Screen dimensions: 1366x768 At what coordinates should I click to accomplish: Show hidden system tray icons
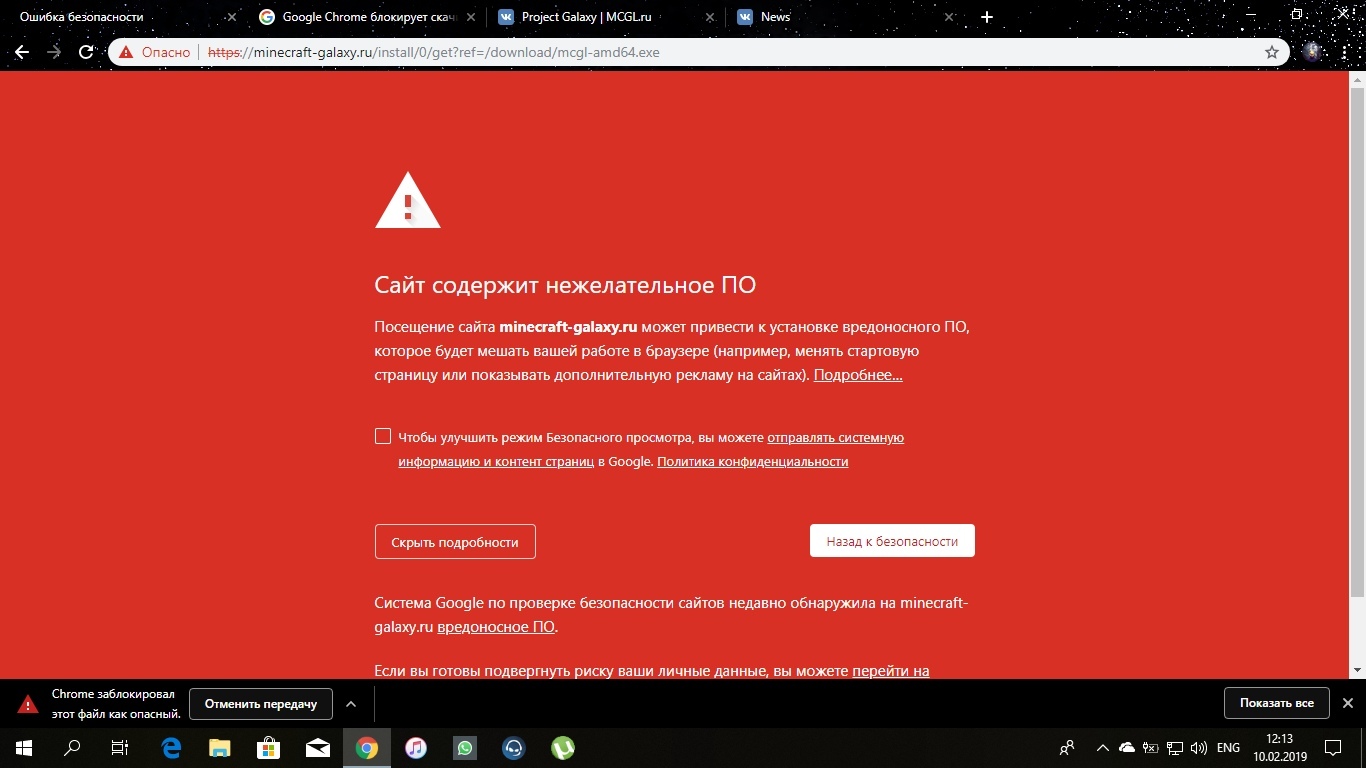pos(1102,747)
